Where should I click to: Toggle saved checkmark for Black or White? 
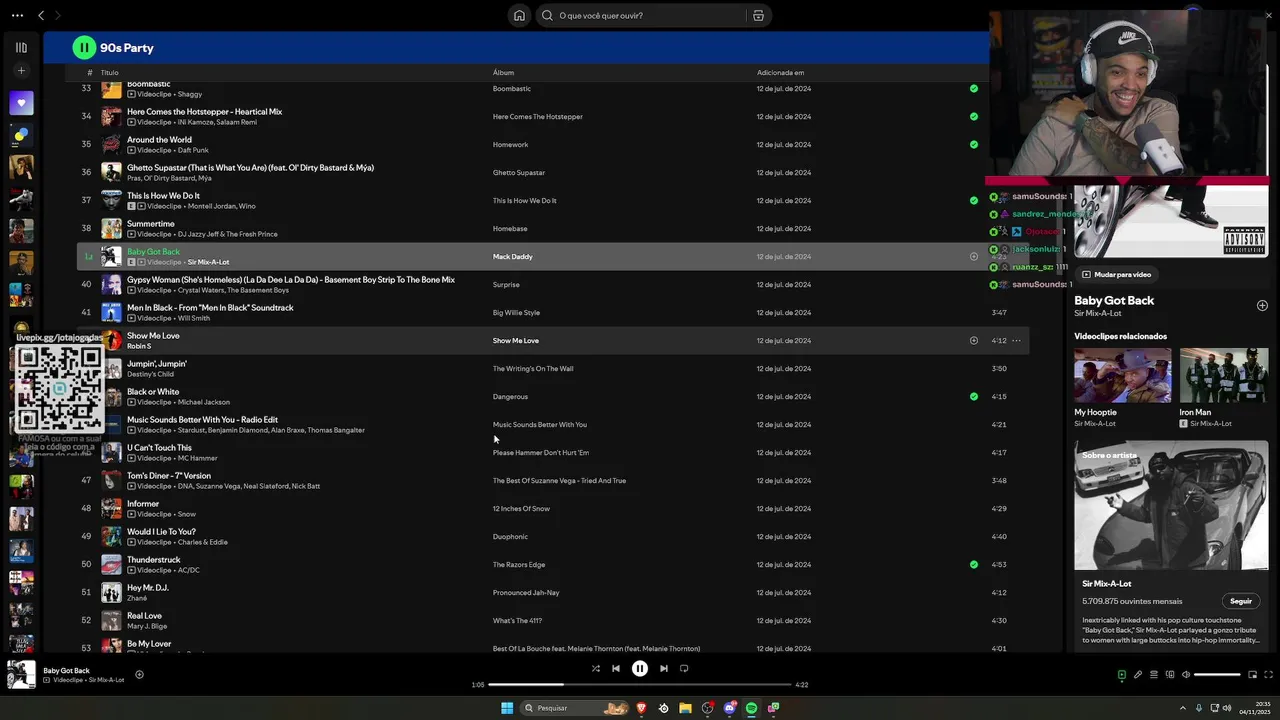point(974,396)
